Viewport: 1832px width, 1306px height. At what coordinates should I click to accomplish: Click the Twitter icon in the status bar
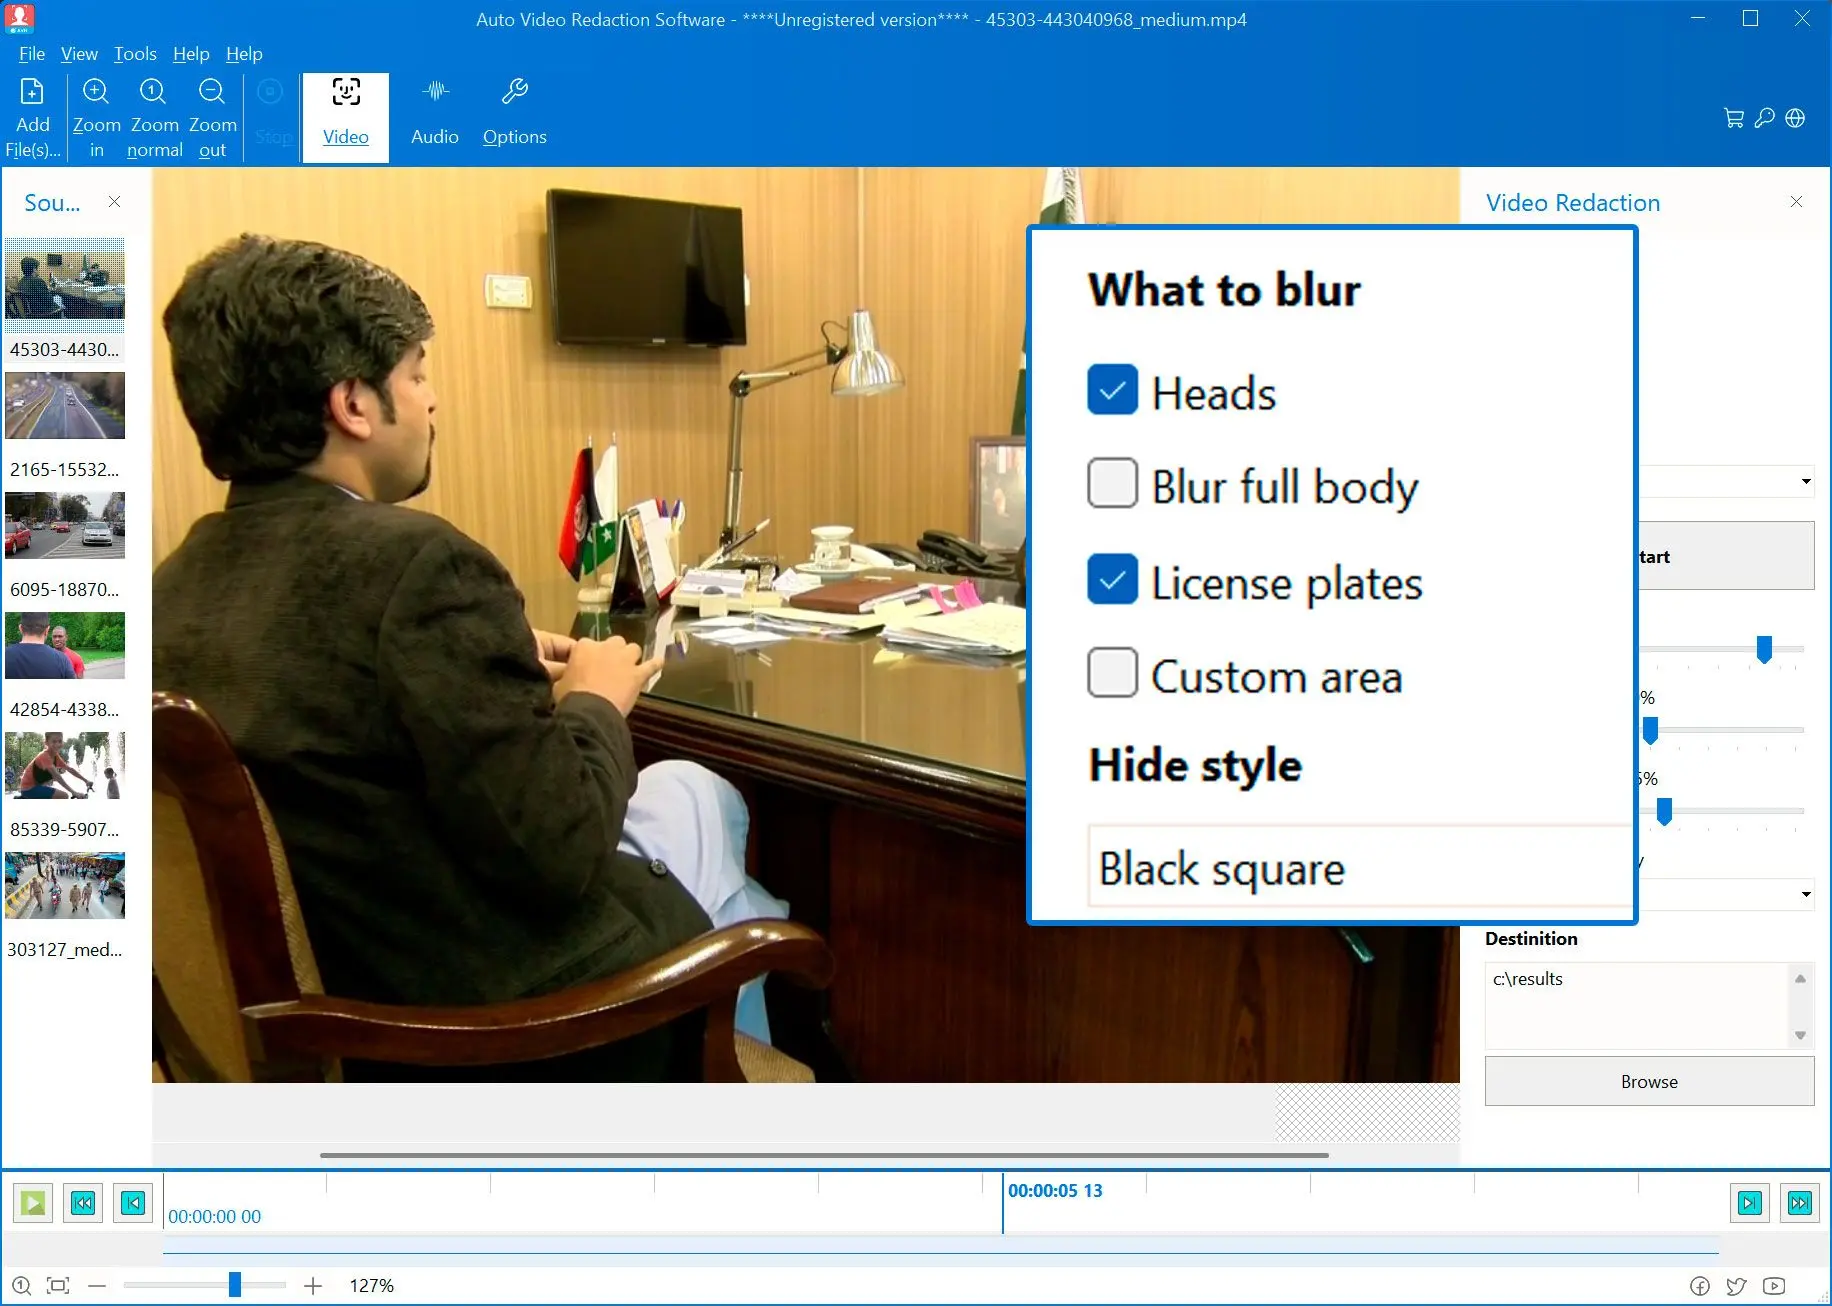(1737, 1286)
